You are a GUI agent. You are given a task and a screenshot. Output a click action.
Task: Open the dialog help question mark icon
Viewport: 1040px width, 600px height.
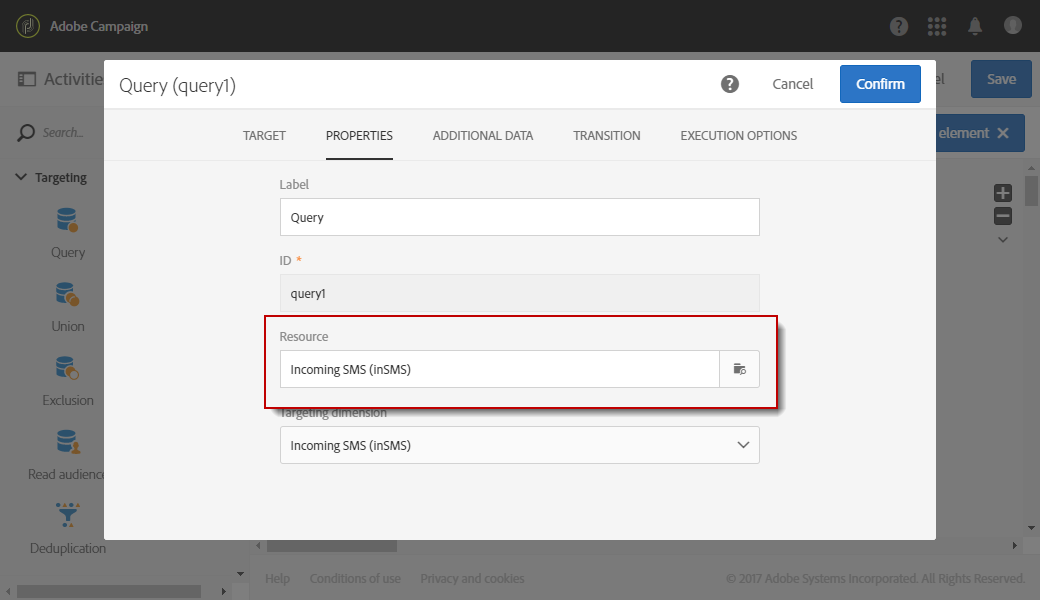coord(730,84)
